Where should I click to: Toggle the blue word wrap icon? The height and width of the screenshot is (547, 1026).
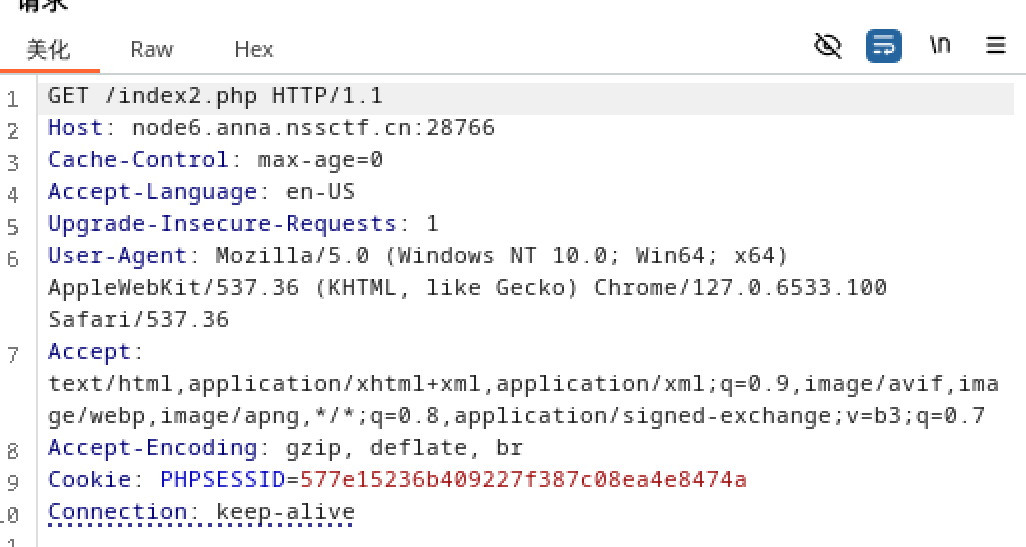click(x=883, y=45)
